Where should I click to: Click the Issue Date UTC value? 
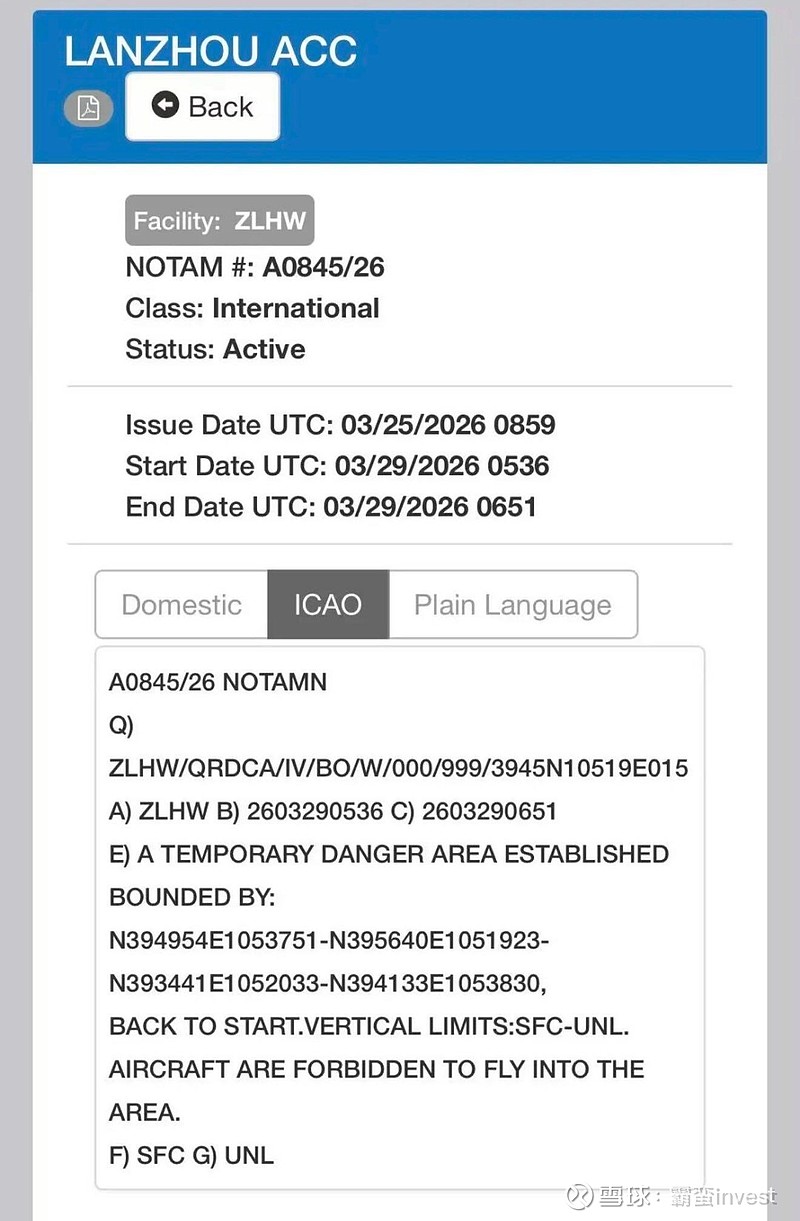tap(447, 425)
